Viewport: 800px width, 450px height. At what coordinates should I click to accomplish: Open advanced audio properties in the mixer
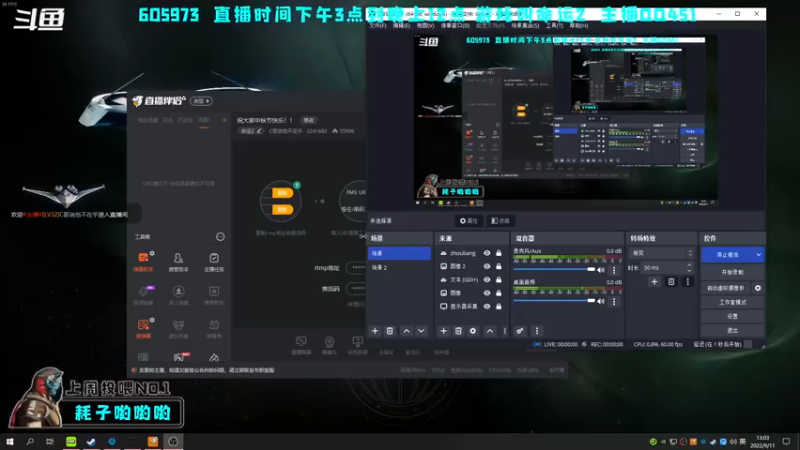tap(520, 331)
